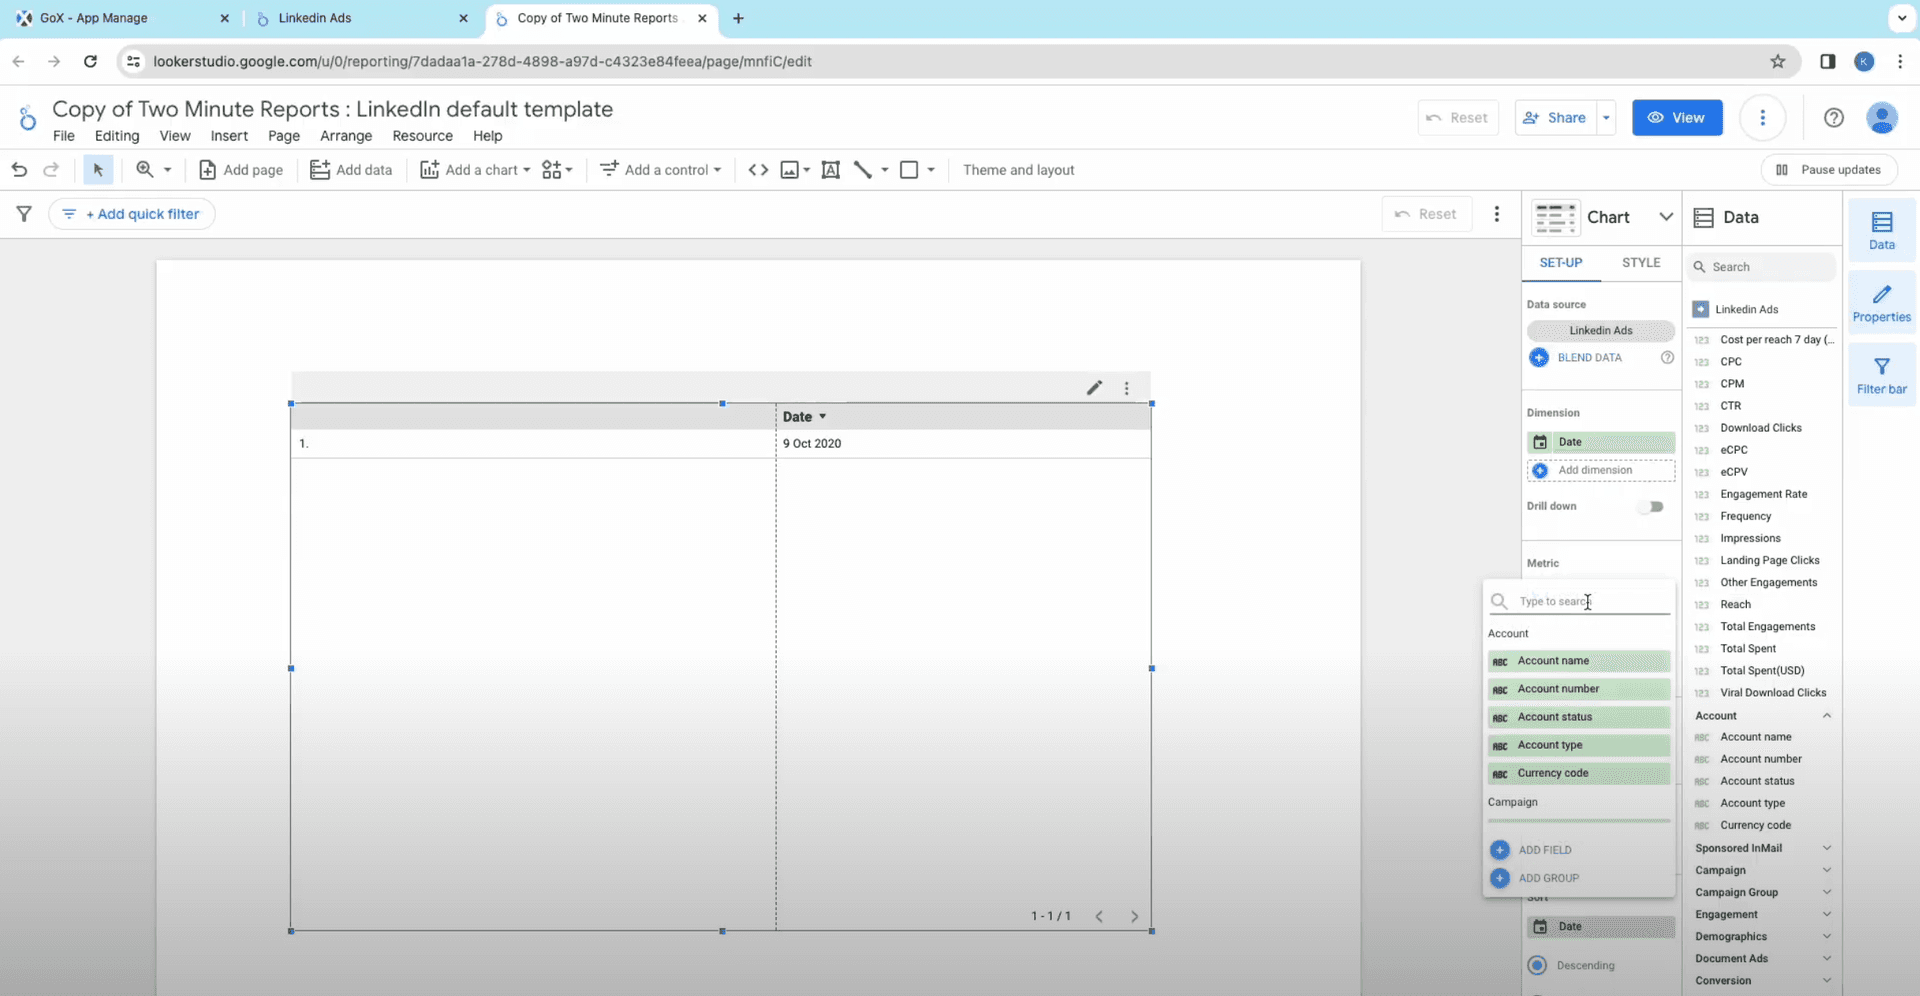The width and height of the screenshot is (1920, 996).
Task: Click the Data panel Search field
Action: click(x=1762, y=267)
